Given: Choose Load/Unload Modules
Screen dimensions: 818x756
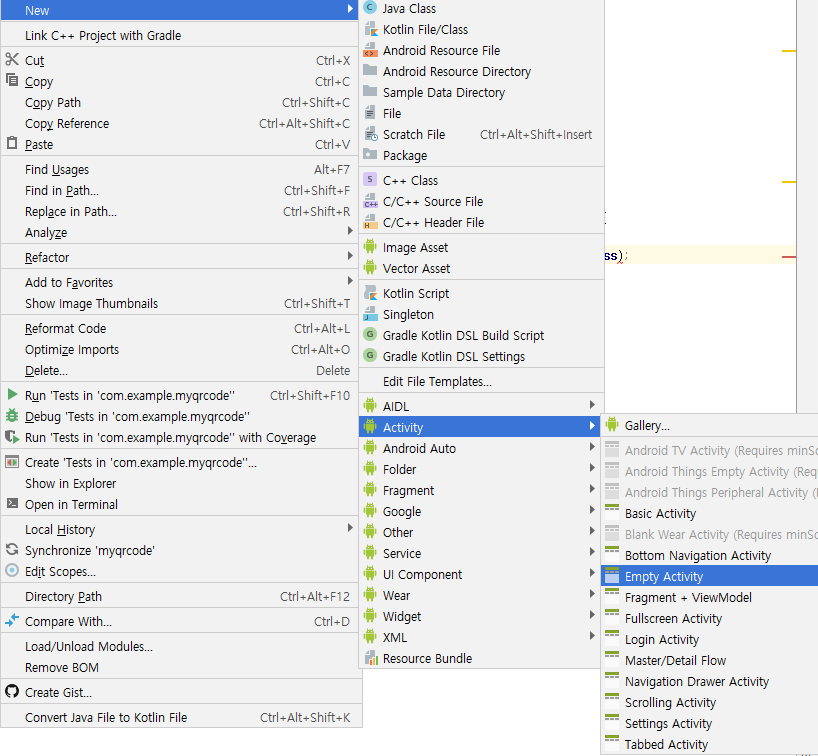Looking at the screenshot, I should 179,646.
